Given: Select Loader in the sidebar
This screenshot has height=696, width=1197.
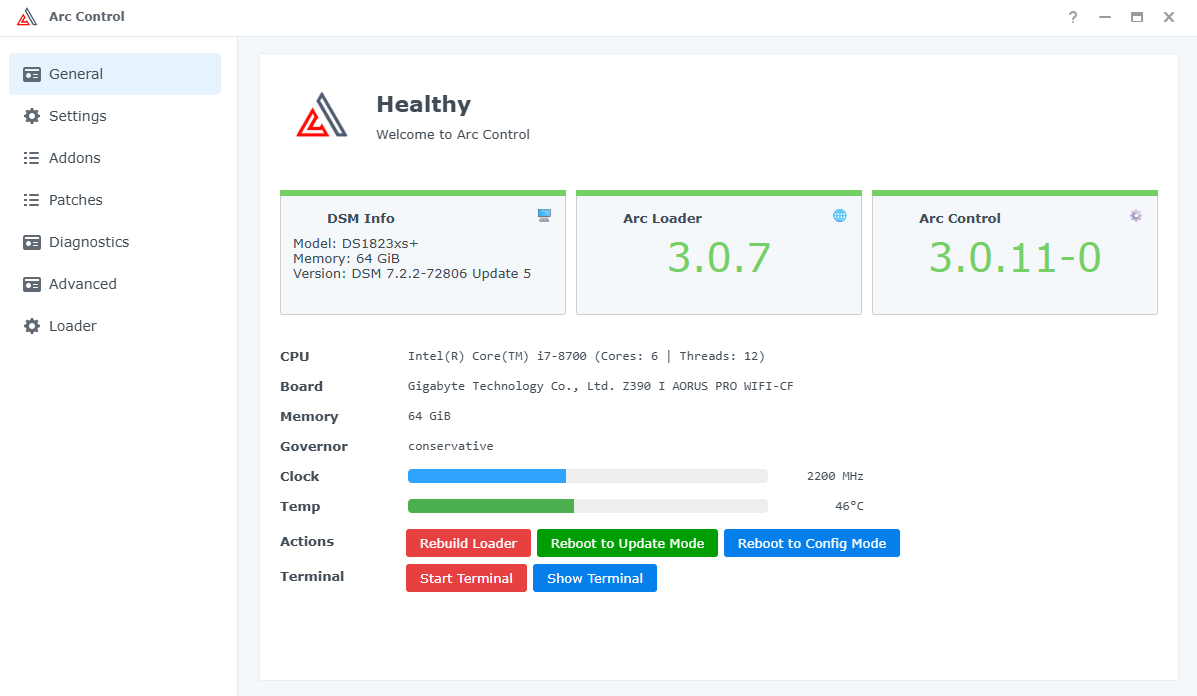Looking at the screenshot, I should 73,326.
